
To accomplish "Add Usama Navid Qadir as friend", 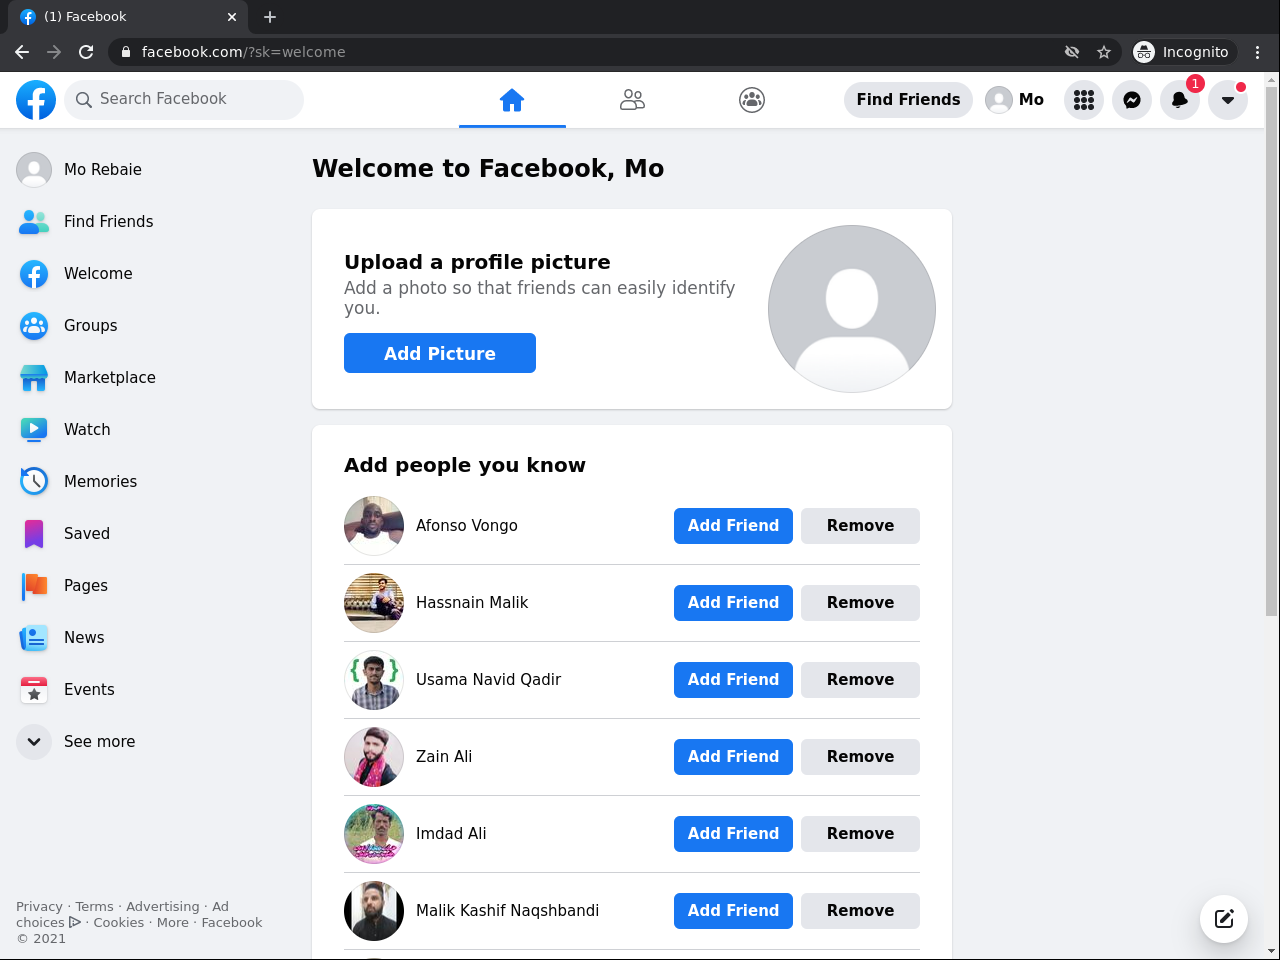I will [733, 680].
